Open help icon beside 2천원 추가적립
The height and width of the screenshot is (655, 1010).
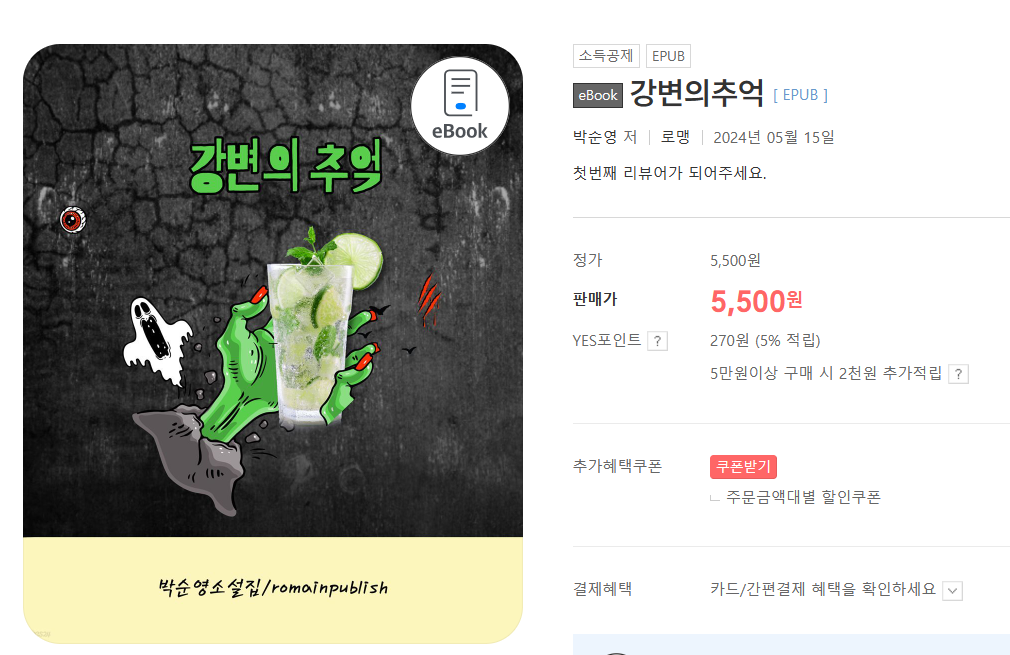tap(958, 374)
